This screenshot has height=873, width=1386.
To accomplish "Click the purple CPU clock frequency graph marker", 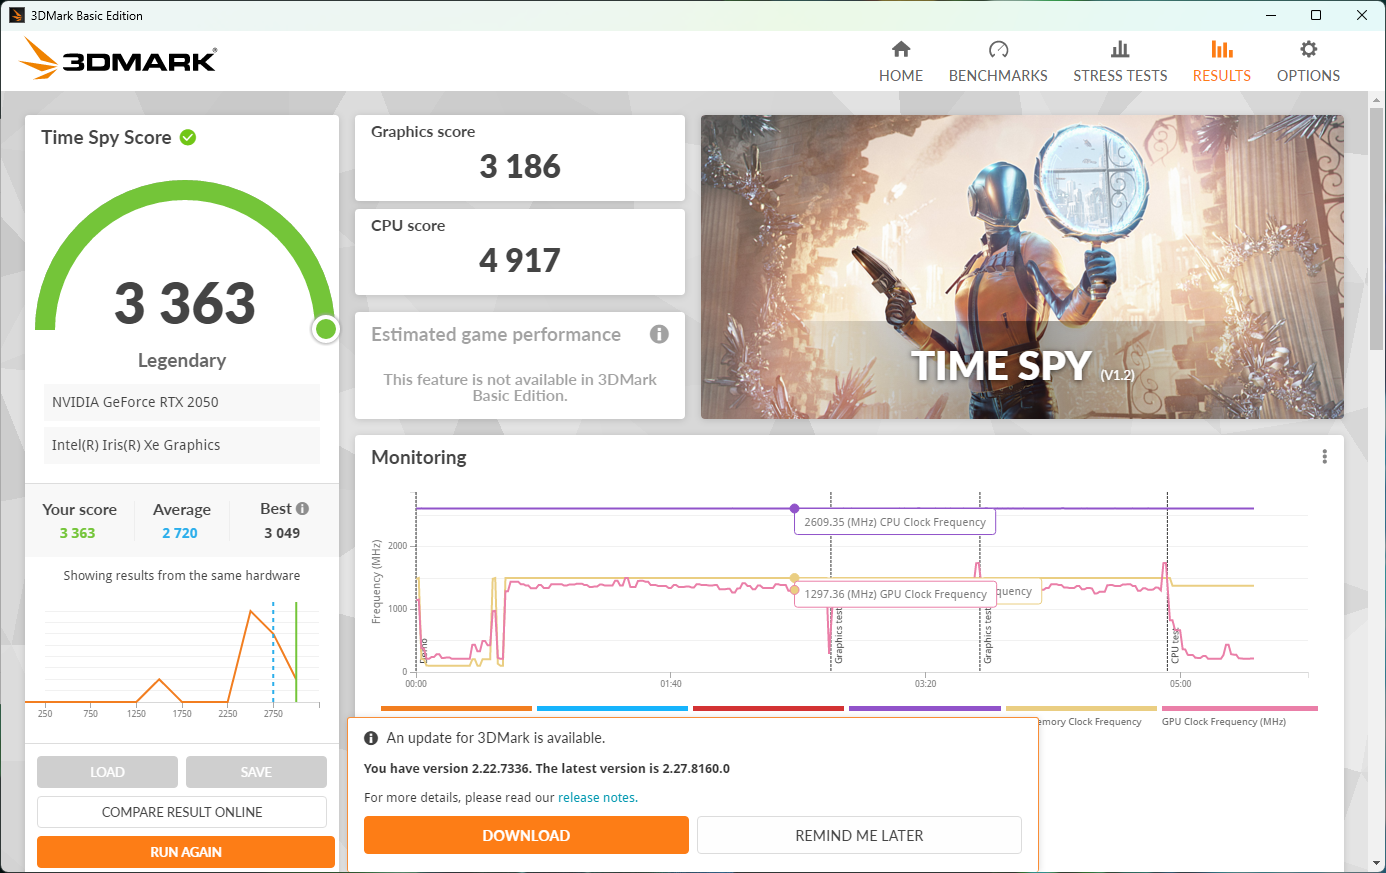I will 794,508.
